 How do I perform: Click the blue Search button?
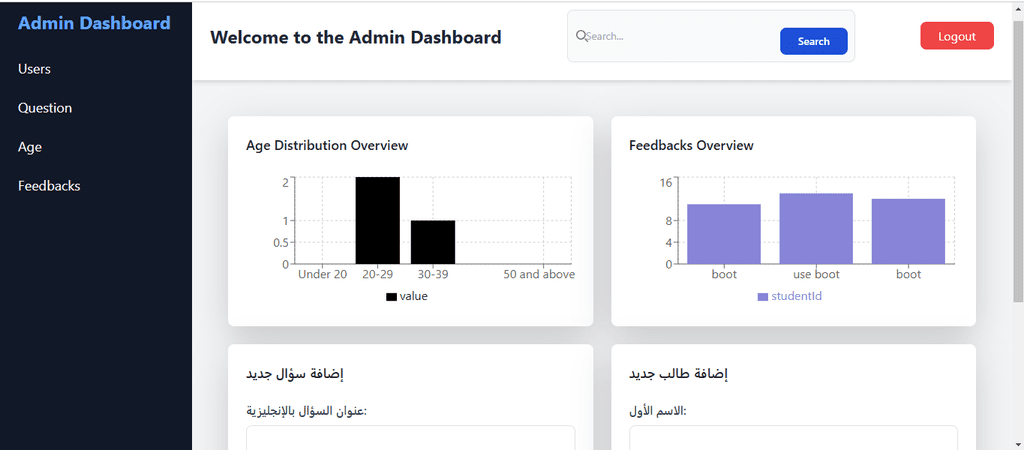pyautogui.click(x=814, y=41)
